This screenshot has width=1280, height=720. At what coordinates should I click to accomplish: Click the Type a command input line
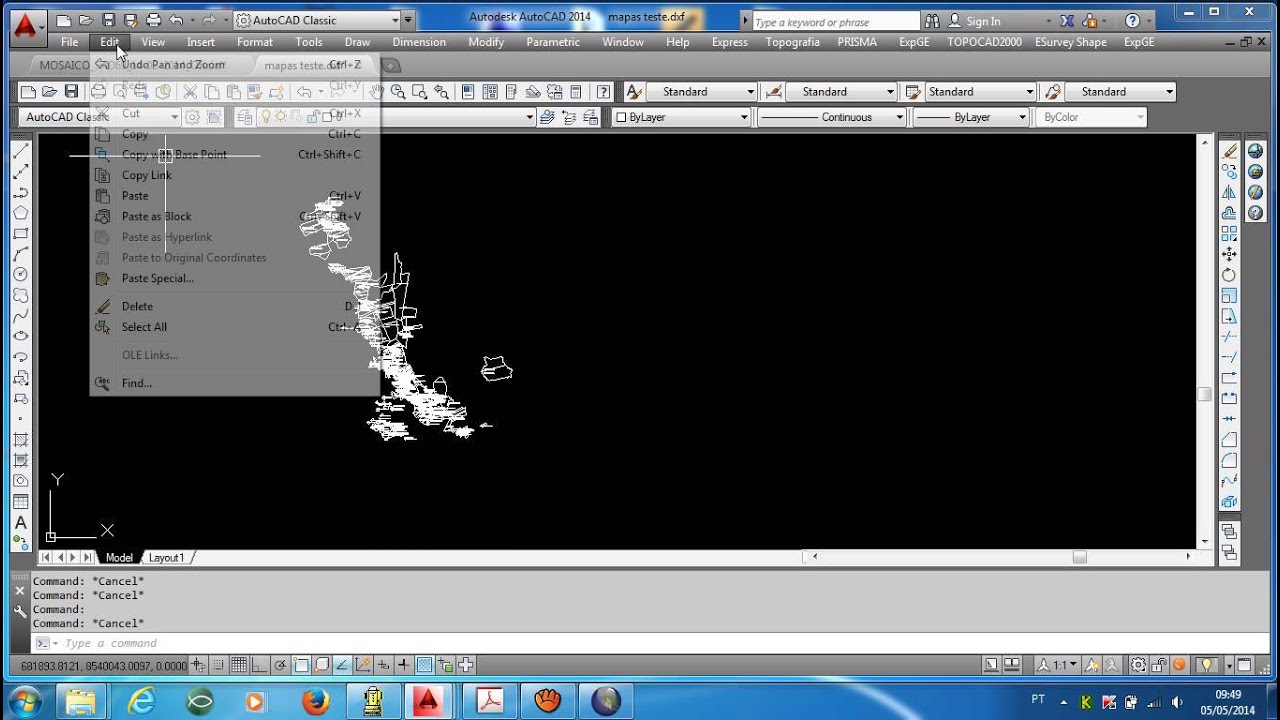pyautogui.click(x=650, y=643)
